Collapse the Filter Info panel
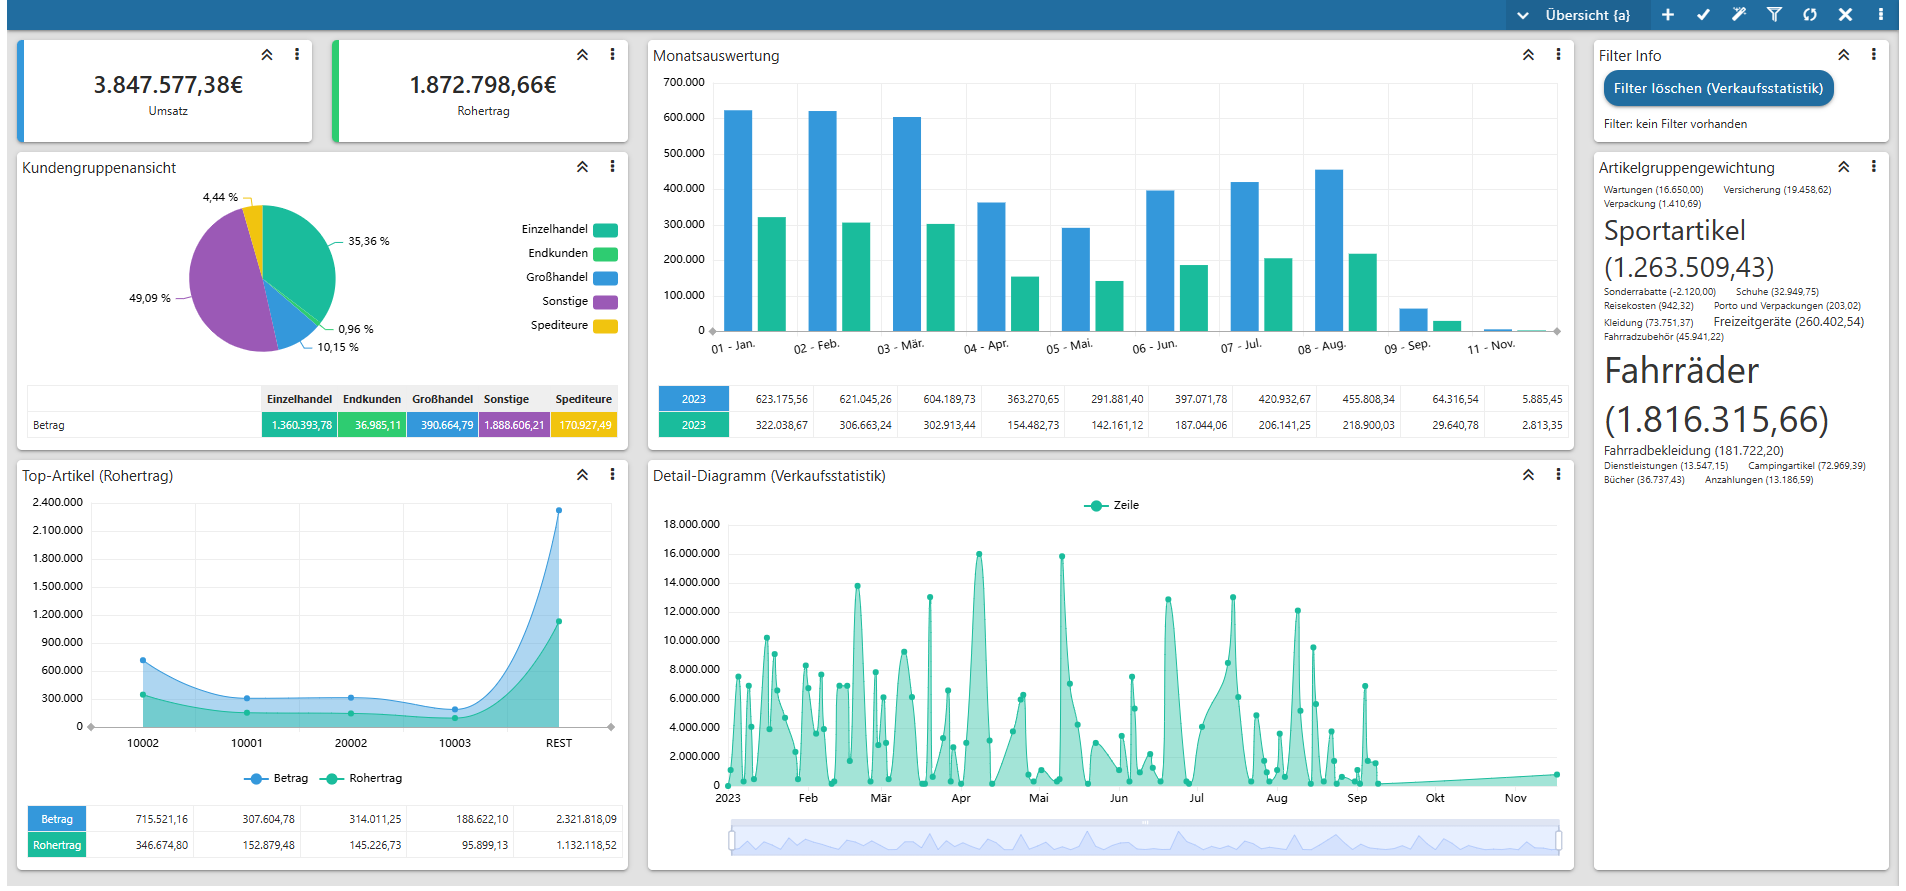Image resolution: width=1906 pixels, height=891 pixels. [x=1843, y=55]
